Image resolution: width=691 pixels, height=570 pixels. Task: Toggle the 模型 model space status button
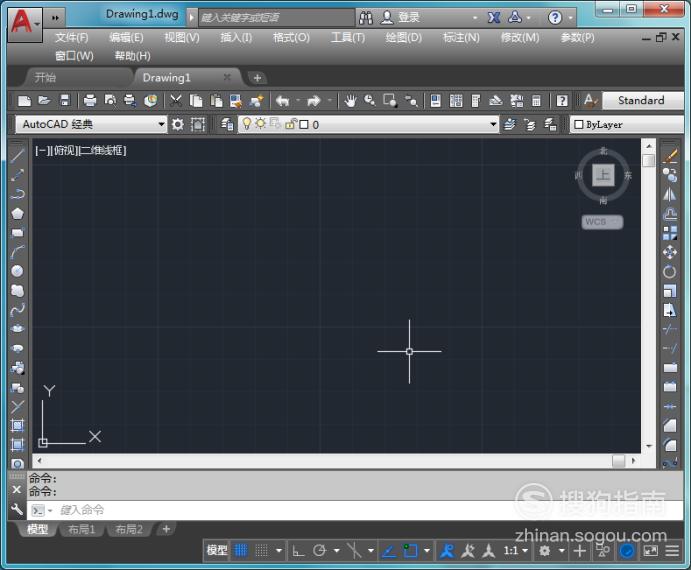pos(217,550)
